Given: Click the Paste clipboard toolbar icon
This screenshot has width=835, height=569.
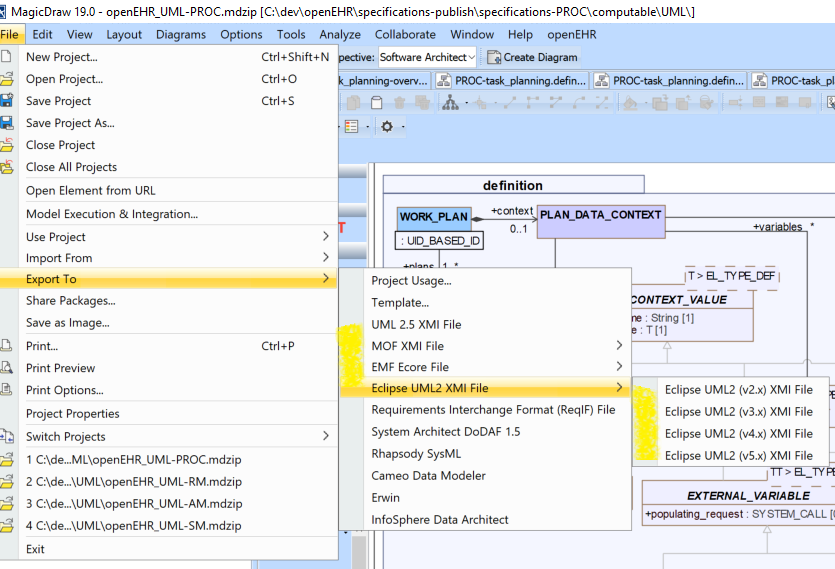Looking at the screenshot, I should [376, 102].
